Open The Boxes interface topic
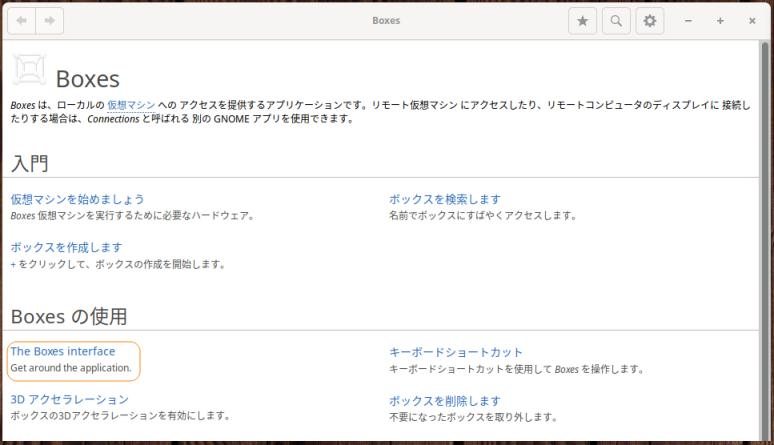 63,351
